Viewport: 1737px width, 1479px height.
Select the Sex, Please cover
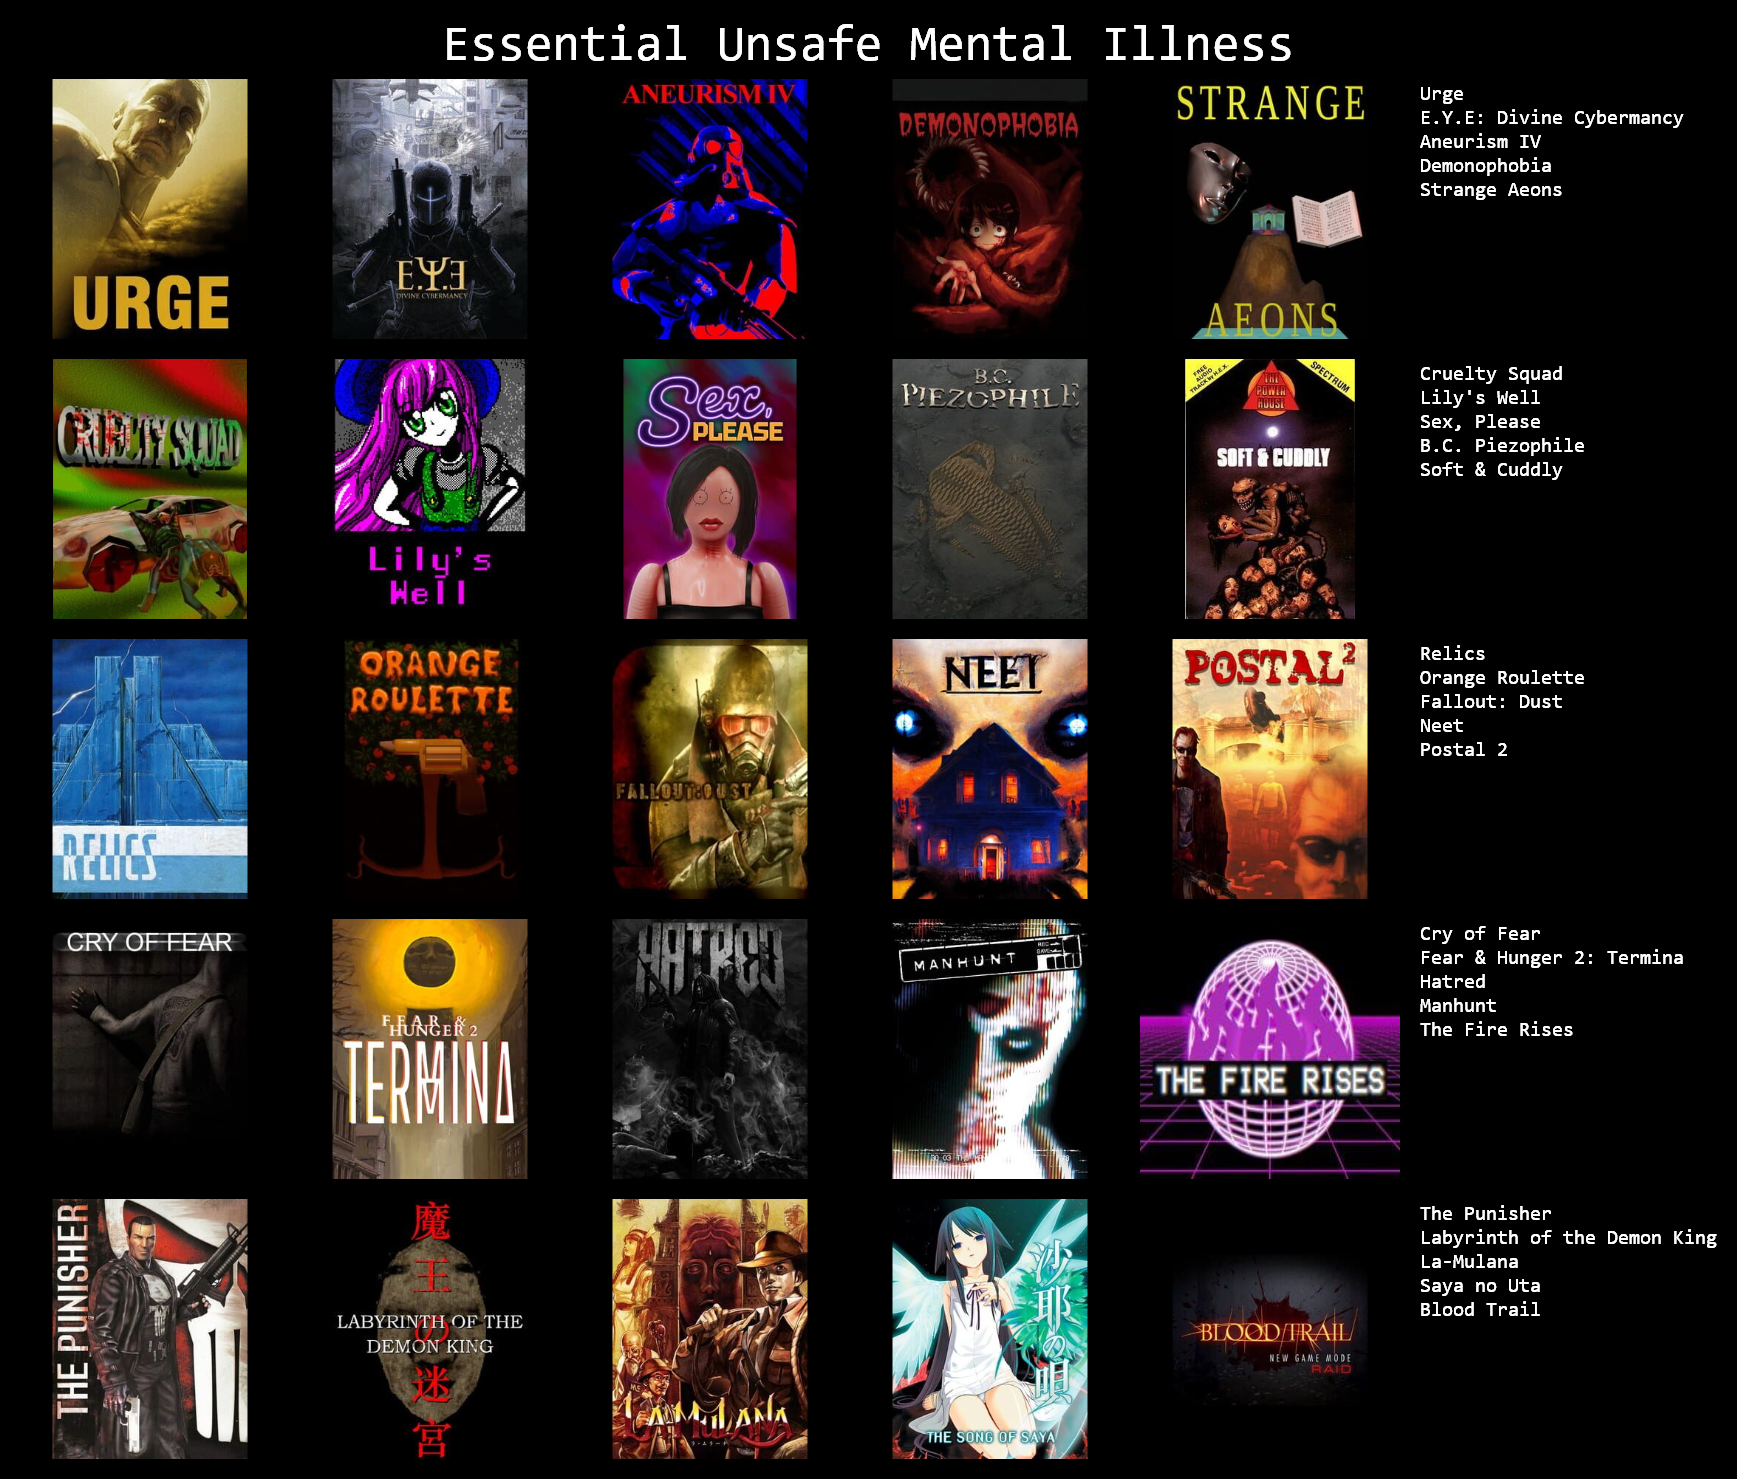point(710,489)
